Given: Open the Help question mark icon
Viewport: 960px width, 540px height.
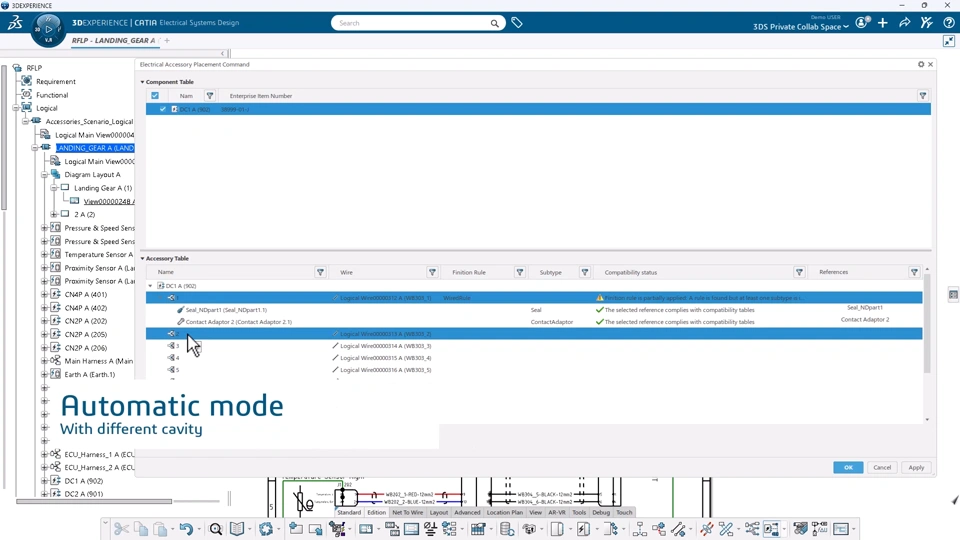Looking at the screenshot, I should click(x=948, y=23).
